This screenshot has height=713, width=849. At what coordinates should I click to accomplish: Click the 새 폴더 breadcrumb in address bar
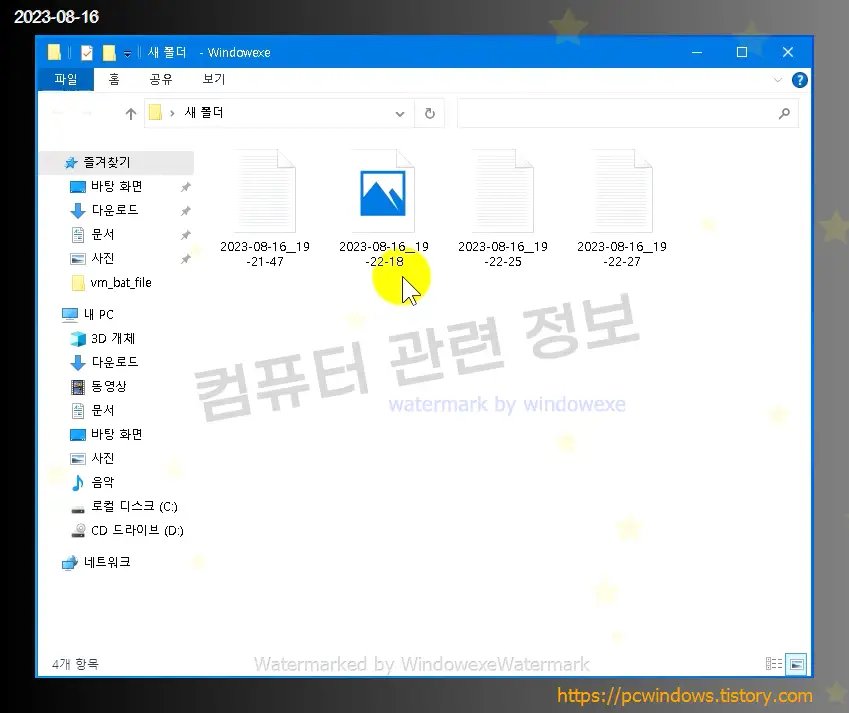[x=204, y=113]
